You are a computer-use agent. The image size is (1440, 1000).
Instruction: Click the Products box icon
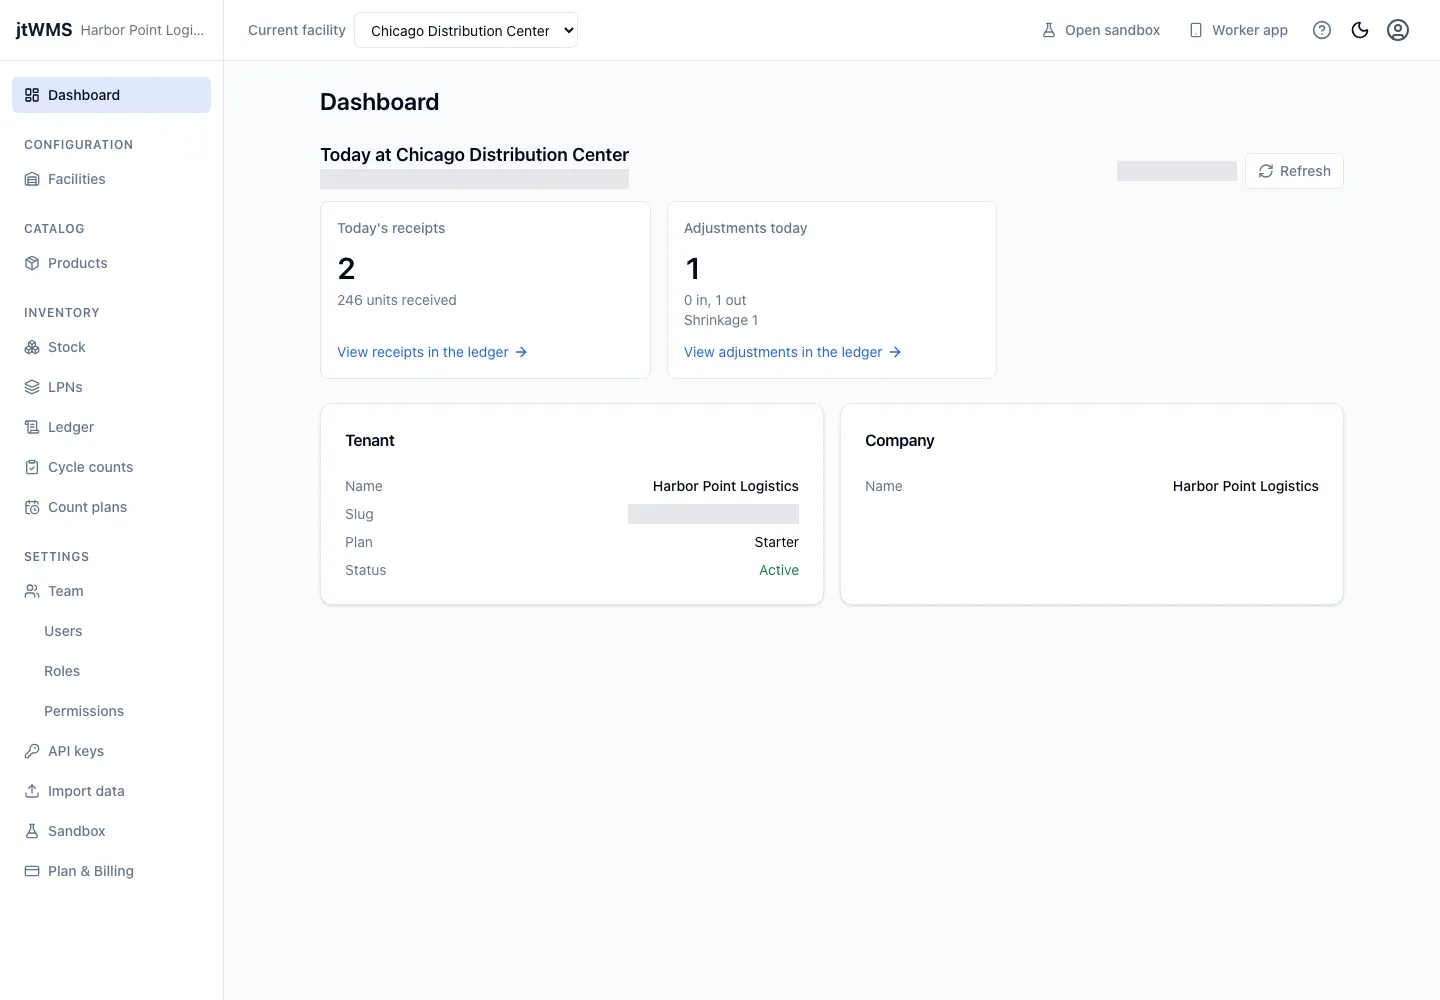pyautogui.click(x=32, y=263)
